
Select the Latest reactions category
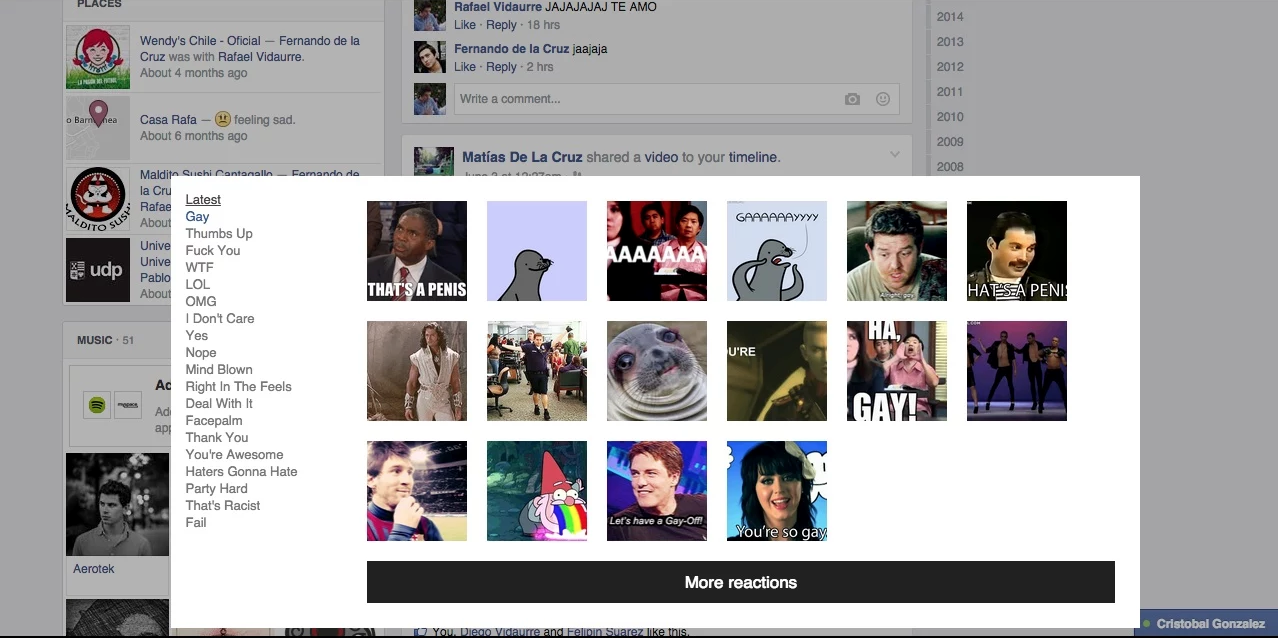[x=203, y=200]
